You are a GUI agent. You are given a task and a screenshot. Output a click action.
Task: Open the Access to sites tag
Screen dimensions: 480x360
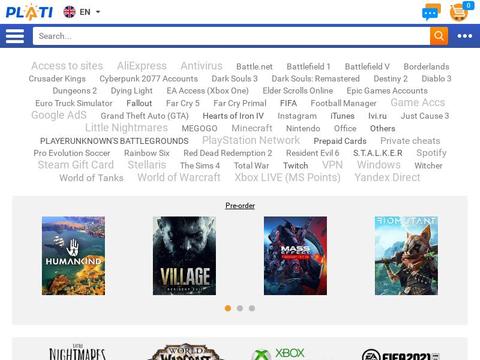tap(67, 66)
